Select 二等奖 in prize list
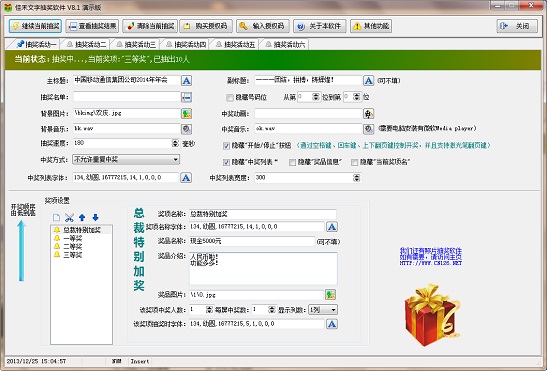This screenshot has width=547, height=371. coord(73,247)
